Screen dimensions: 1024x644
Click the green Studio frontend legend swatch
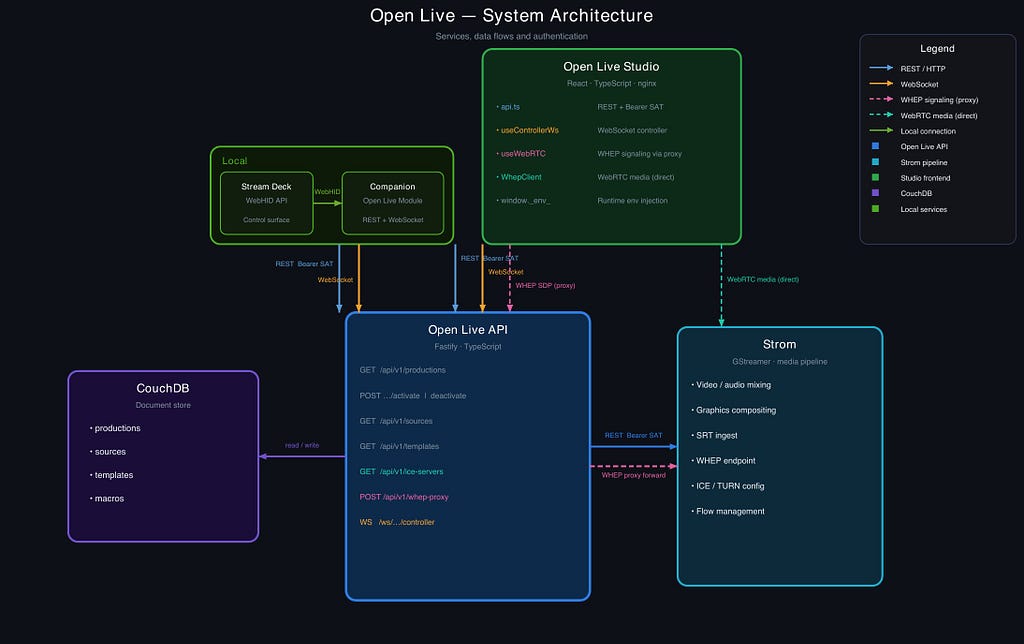[x=875, y=178]
